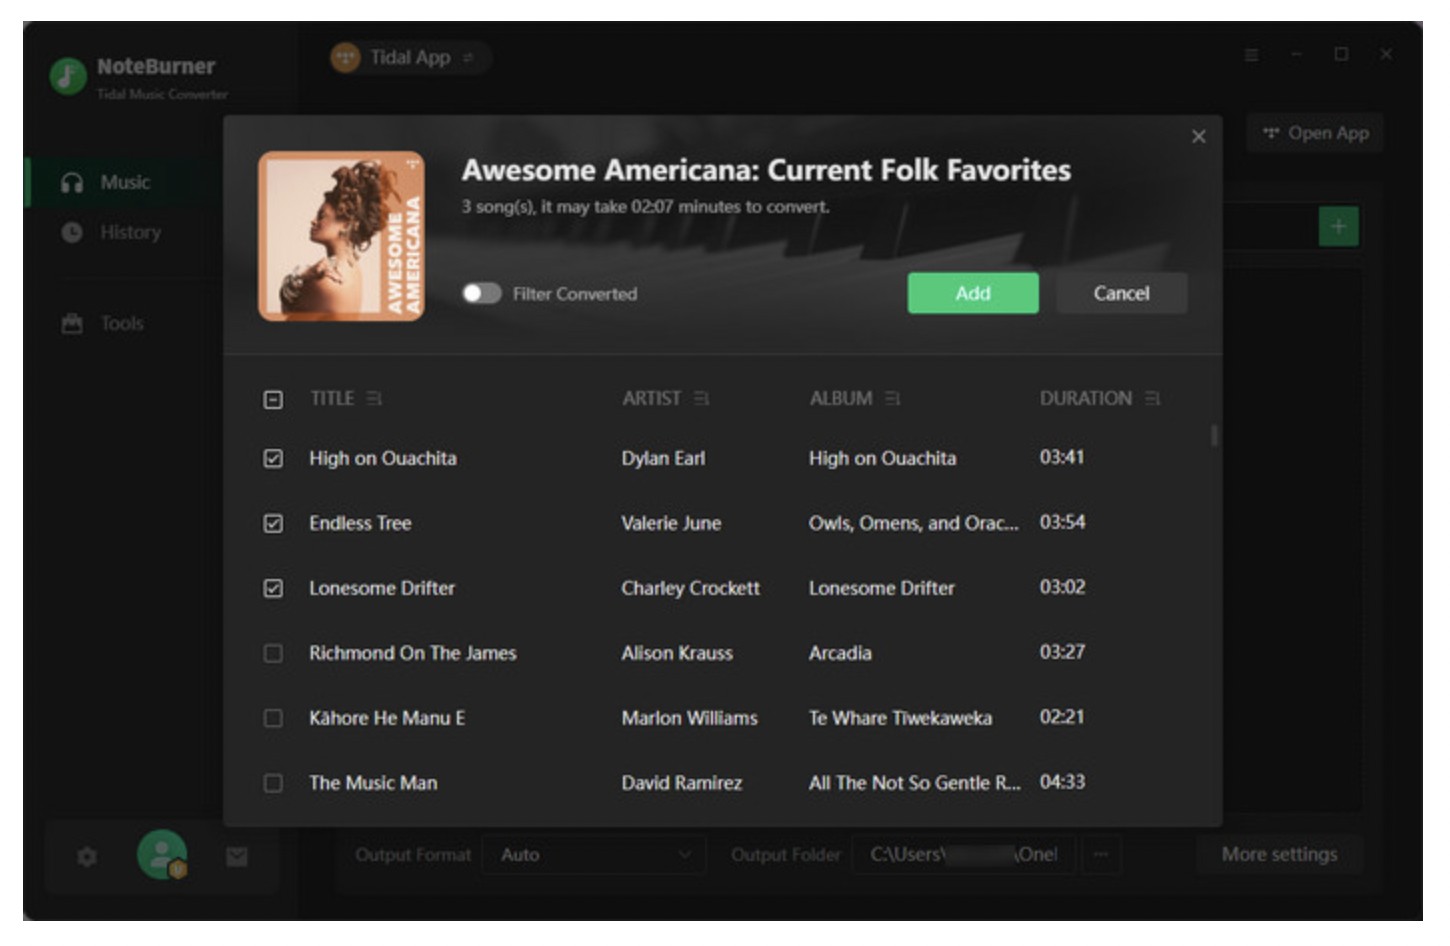
Task: Click artist name Charley Crockett
Action: coord(690,588)
